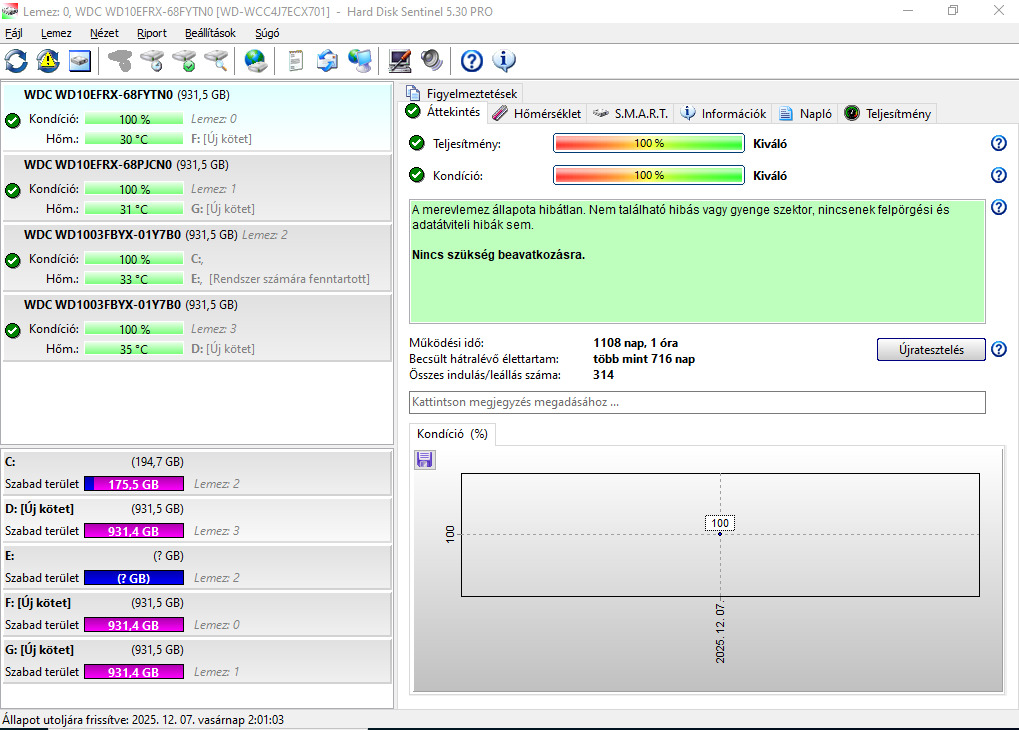Screen dimensions: 1019x730
Task: Click the blue question mark toolbar icon
Action: pos(472,61)
